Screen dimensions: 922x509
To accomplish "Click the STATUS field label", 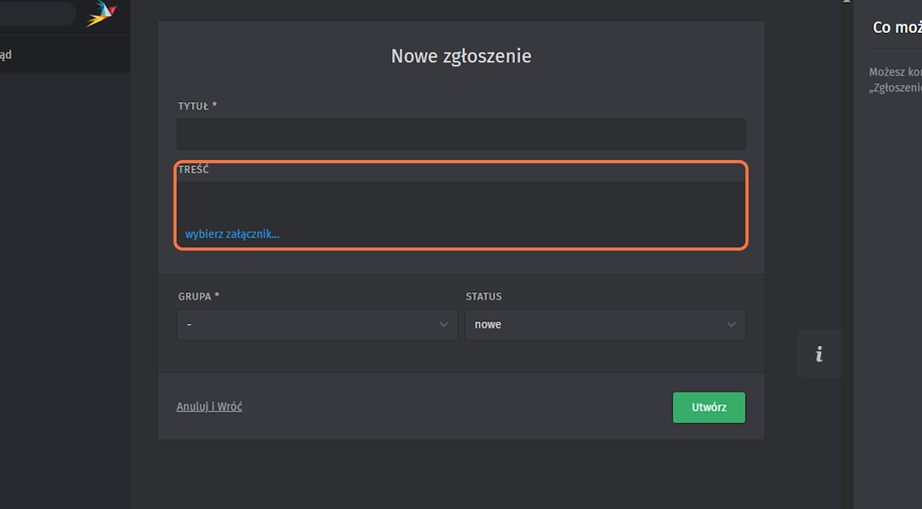I will pyautogui.click(x=483, y=297).
